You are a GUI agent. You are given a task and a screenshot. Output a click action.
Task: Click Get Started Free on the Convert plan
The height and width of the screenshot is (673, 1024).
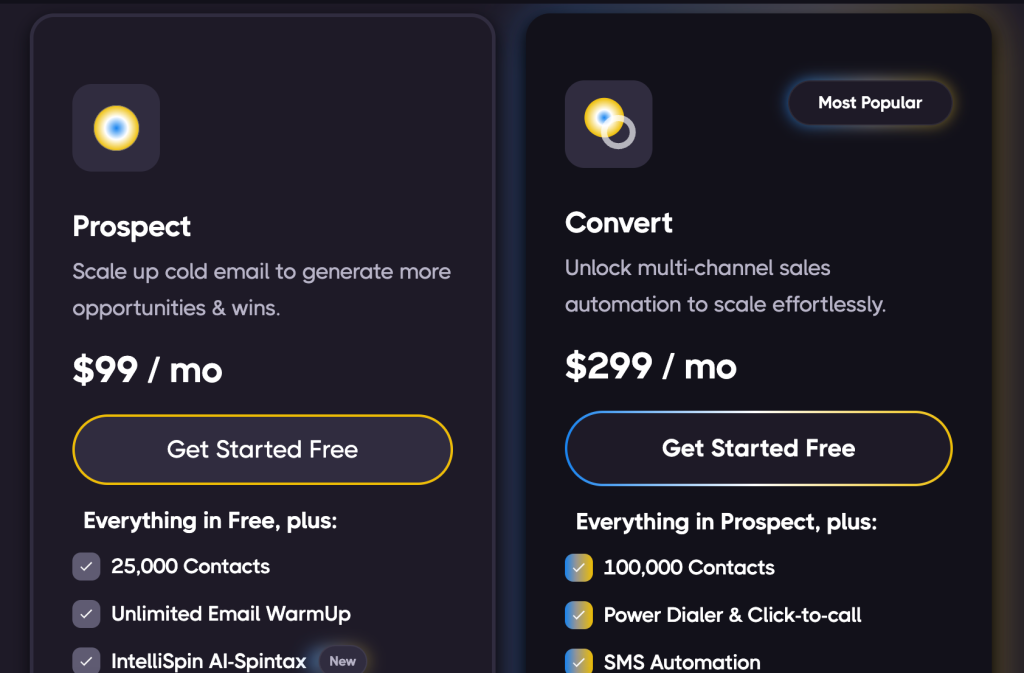[758, 448]
